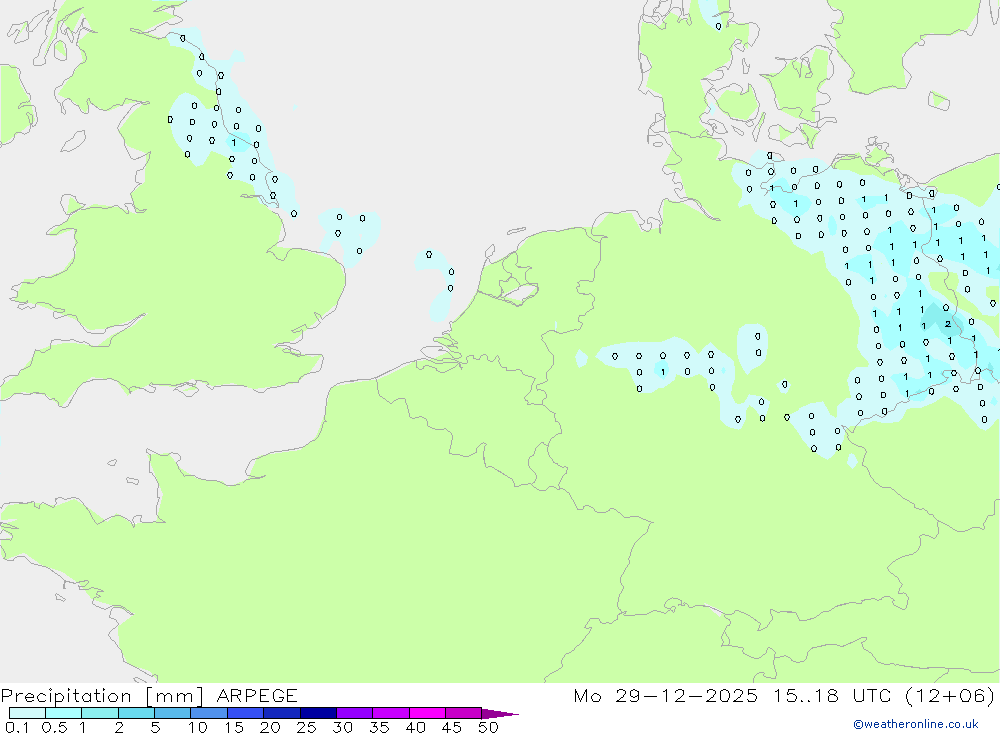Open the weatheronline.co.uk link
Screen dimensions: 1000x733
click(x=916, y=724)
